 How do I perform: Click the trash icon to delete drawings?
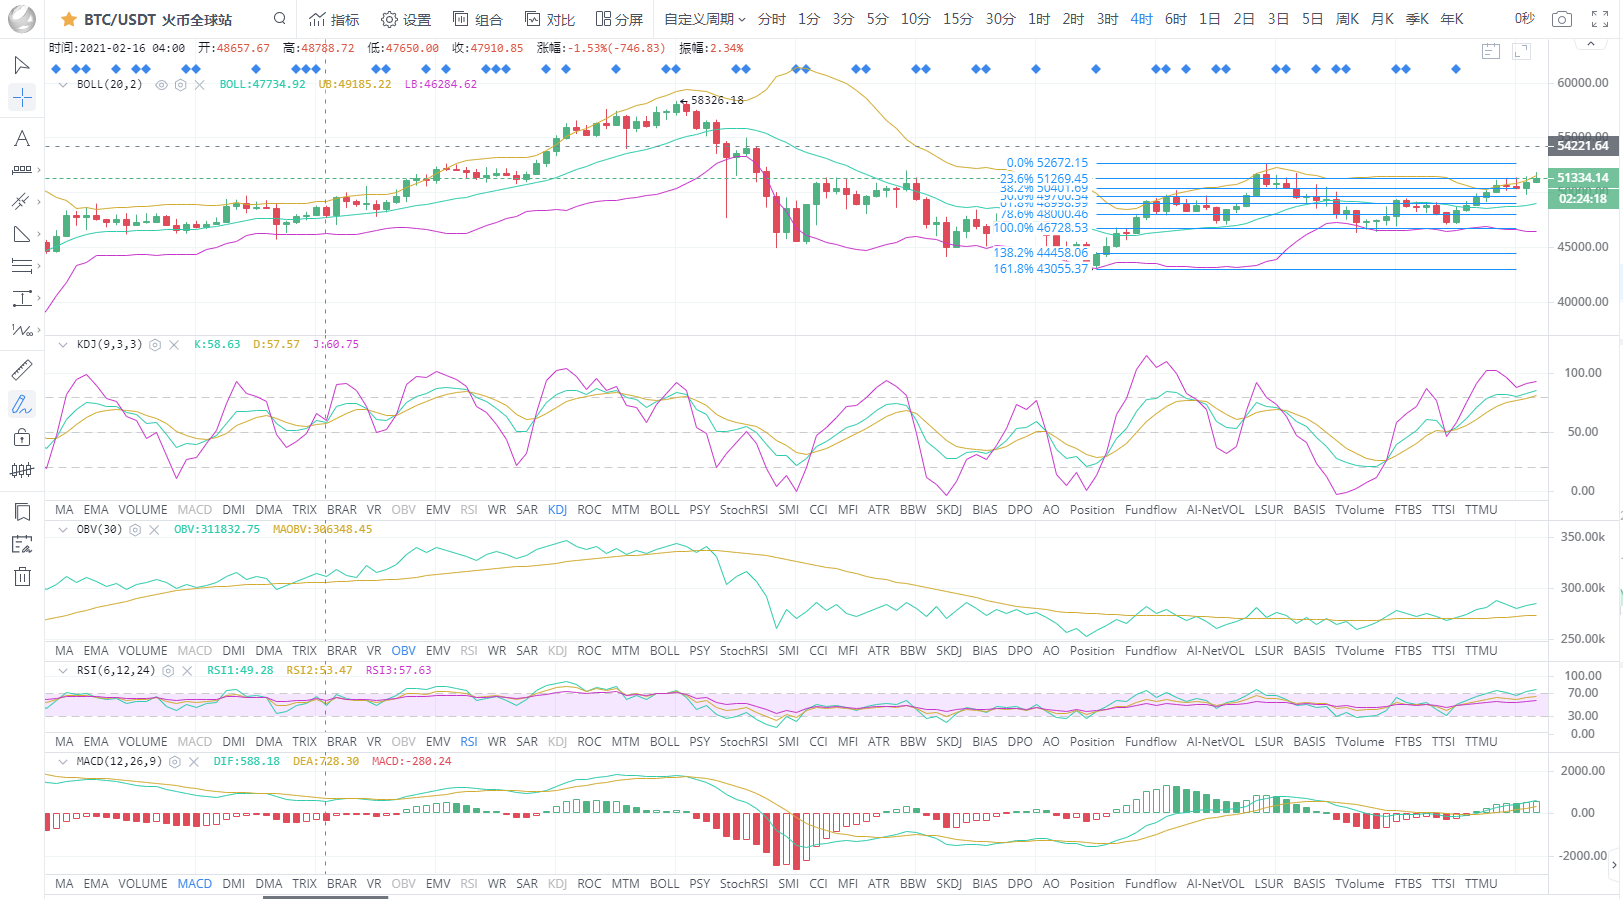pos(22,577)
